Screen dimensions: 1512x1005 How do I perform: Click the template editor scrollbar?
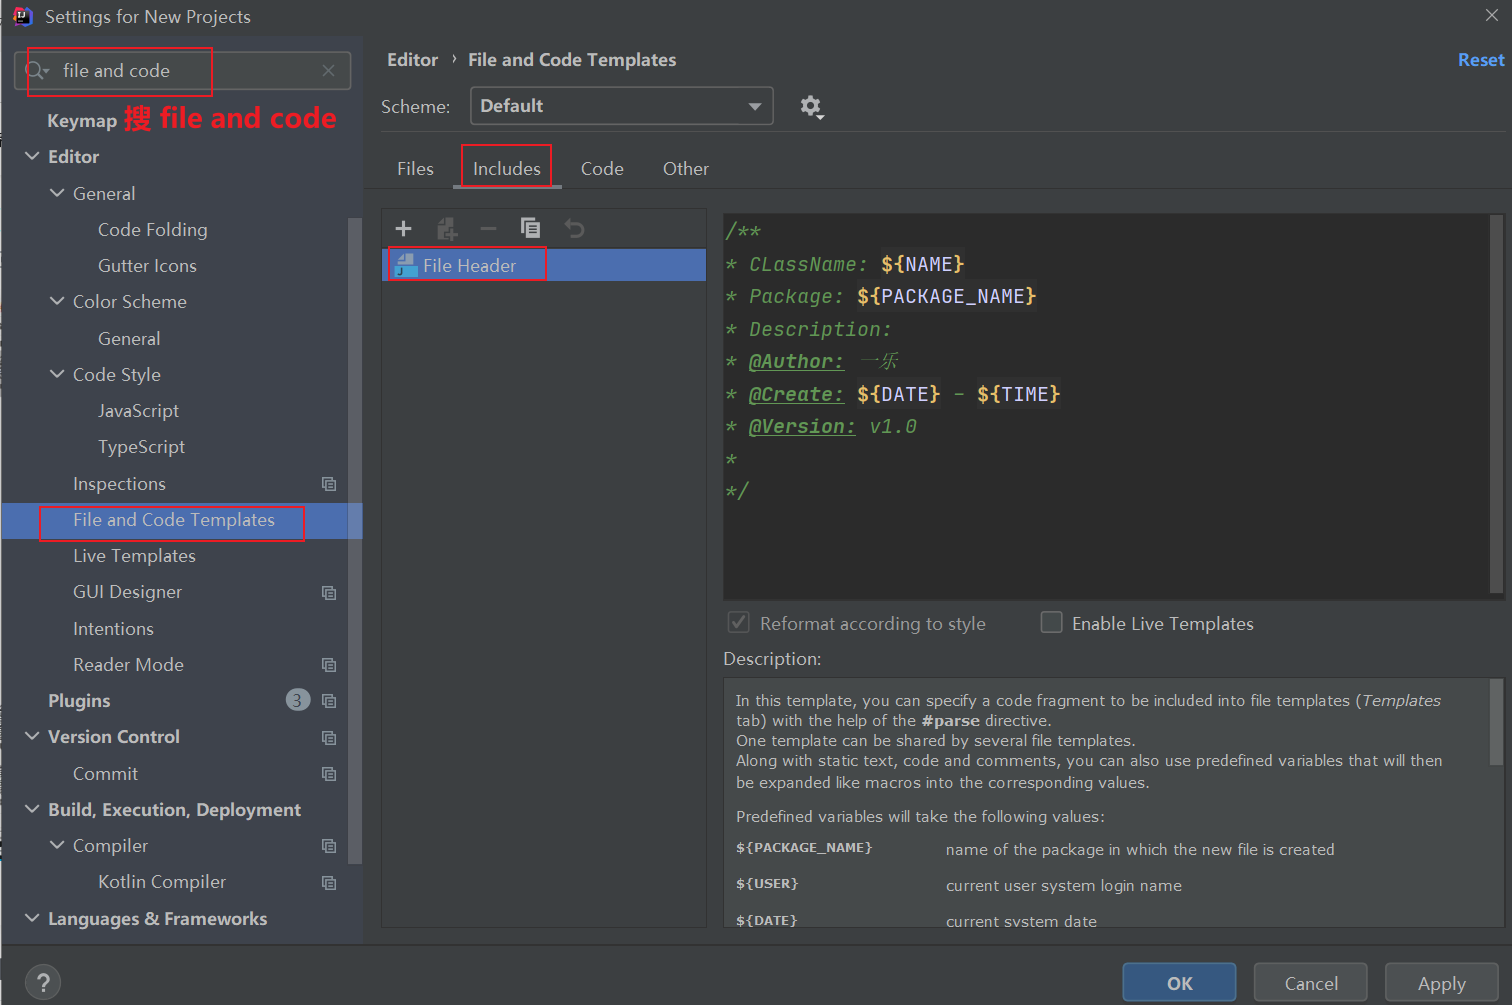(1496, 404)
